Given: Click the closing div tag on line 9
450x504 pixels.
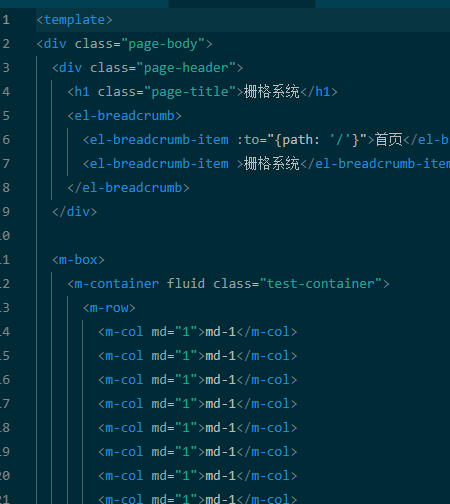Looking at the screenshot, I should pyautogui.click(x=75, y=212).
